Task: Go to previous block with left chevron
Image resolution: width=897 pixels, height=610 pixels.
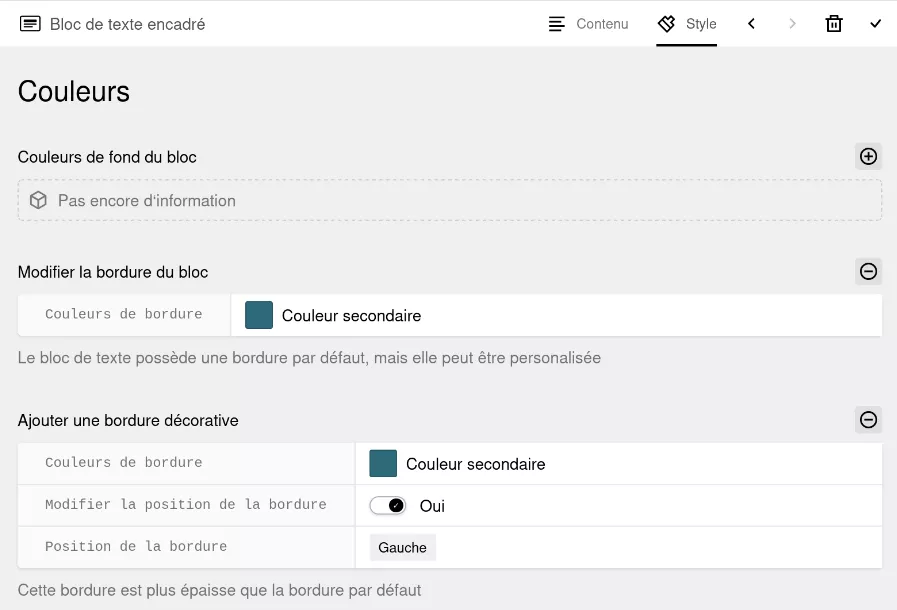Action: point(751,23)
